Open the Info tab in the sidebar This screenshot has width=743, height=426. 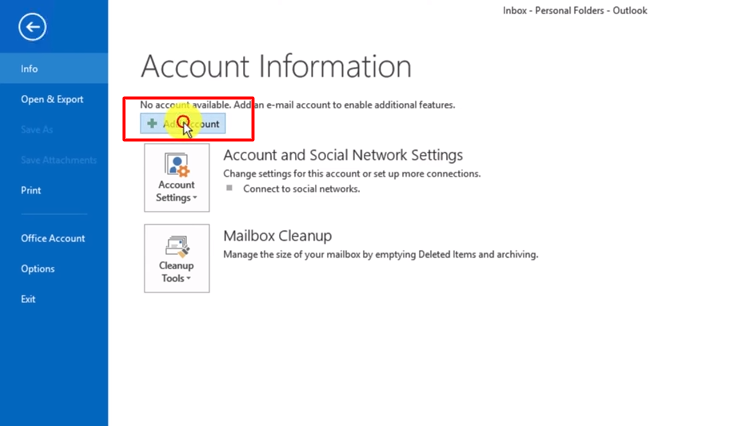click(54, 69)
